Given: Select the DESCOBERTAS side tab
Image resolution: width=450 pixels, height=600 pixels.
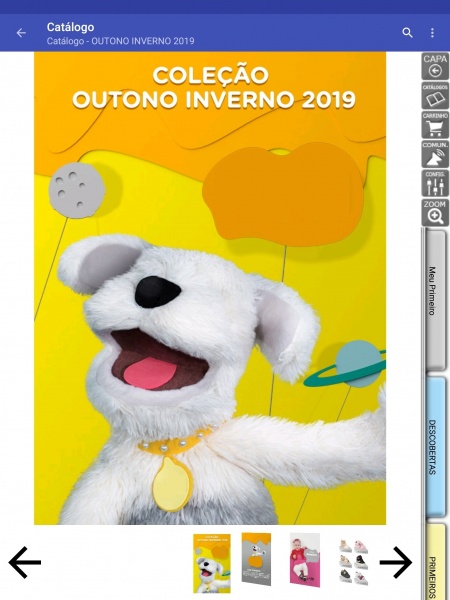Looking at the screenshot, I should [x=434, y=447].
